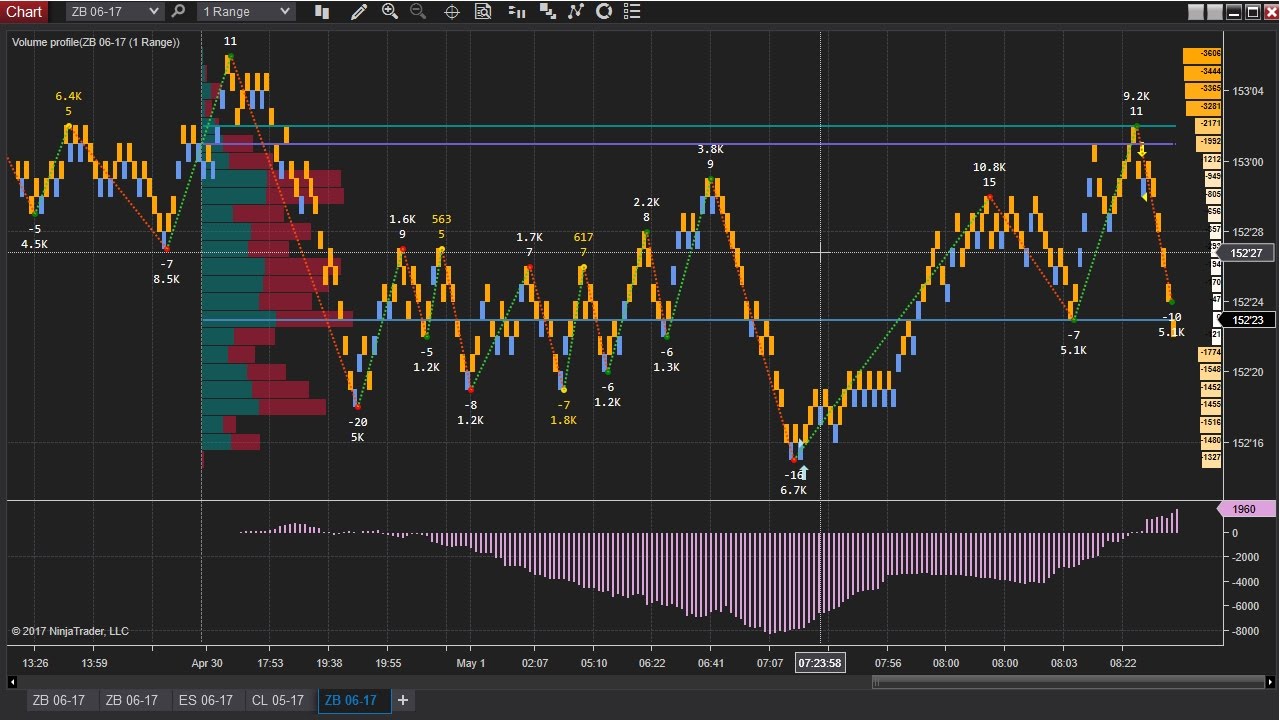Click the 10.8K swing volume label
Viewport: 1280px width, 720px height.
989,168
